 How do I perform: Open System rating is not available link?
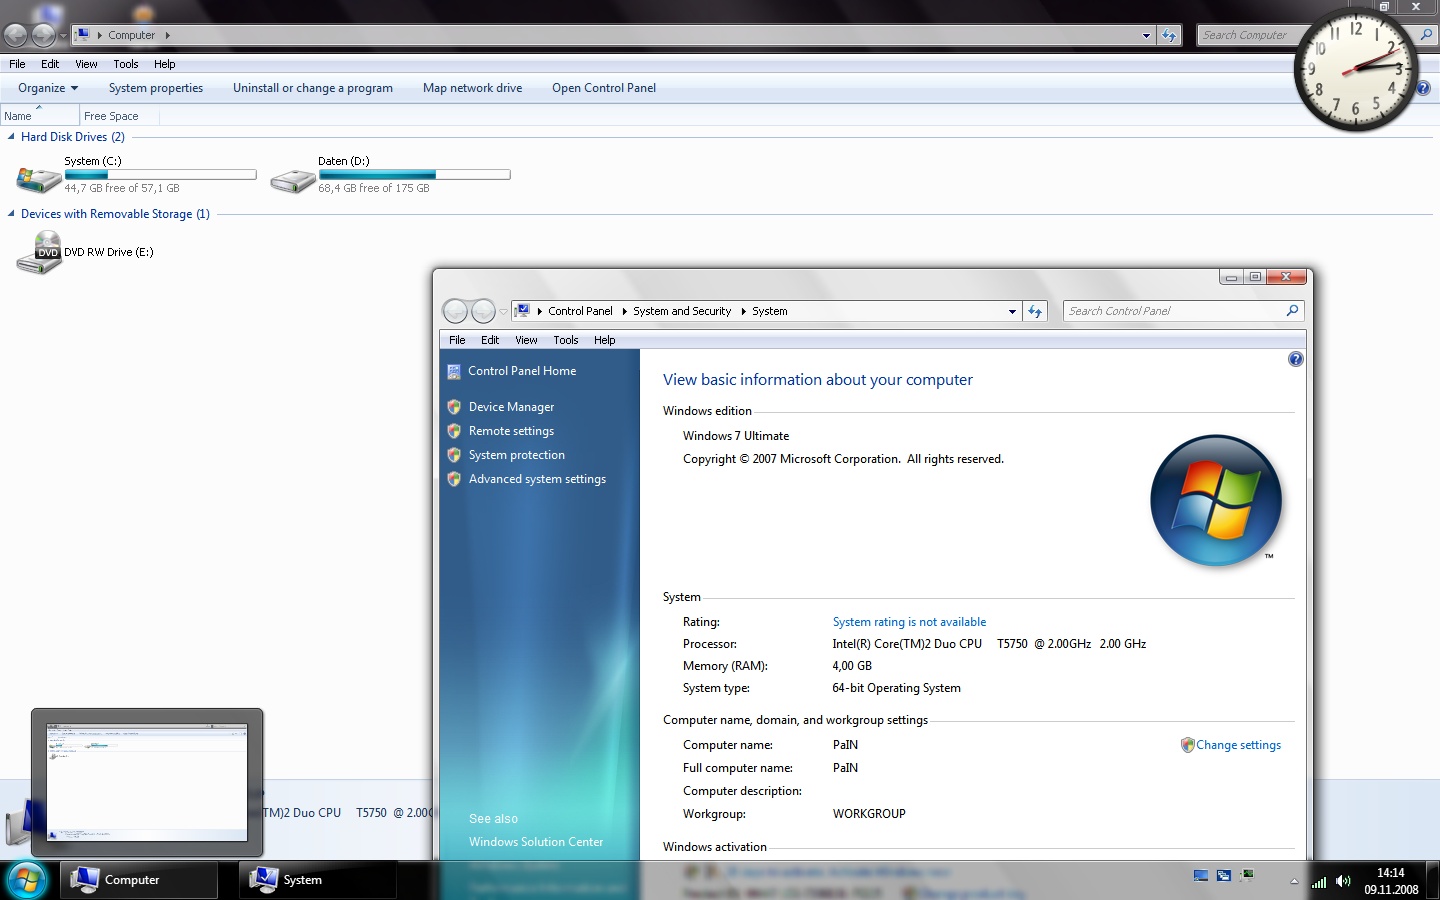tap(909, 622)
